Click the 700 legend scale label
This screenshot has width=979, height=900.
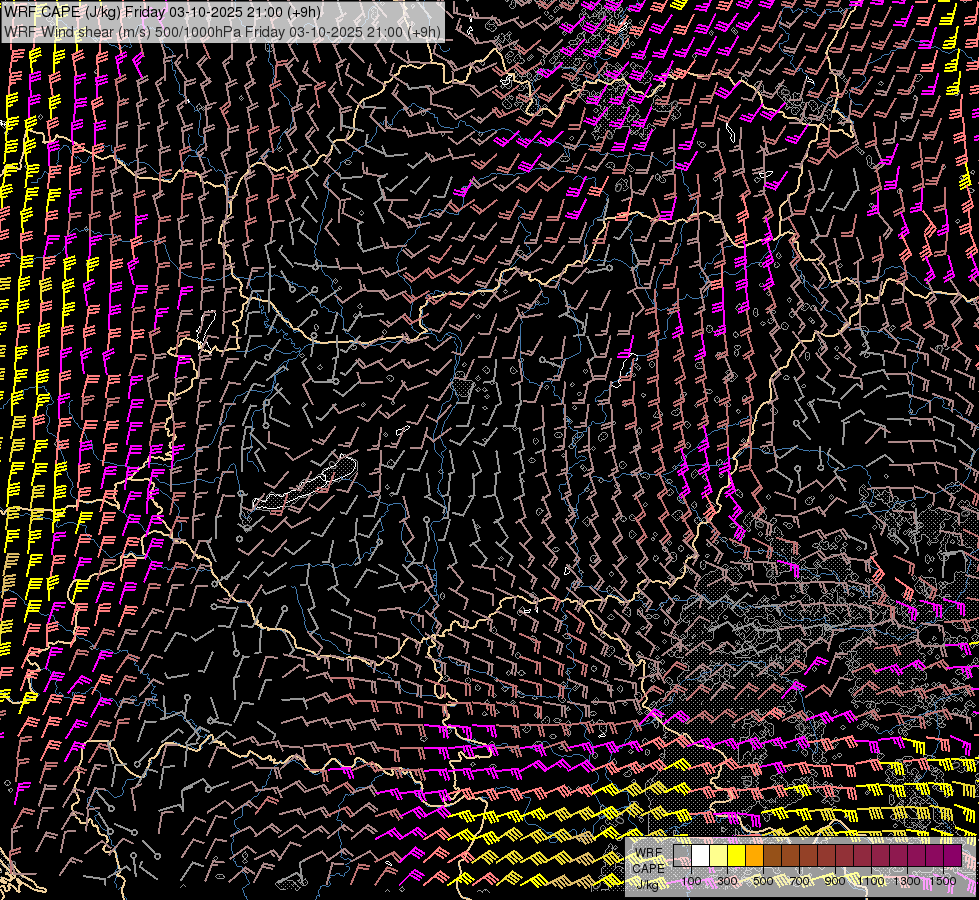[x=799, y=881]
